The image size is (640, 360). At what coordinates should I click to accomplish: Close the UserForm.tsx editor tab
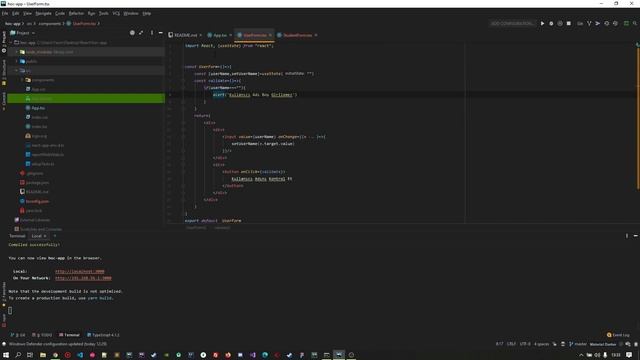[x=270, y=35]
